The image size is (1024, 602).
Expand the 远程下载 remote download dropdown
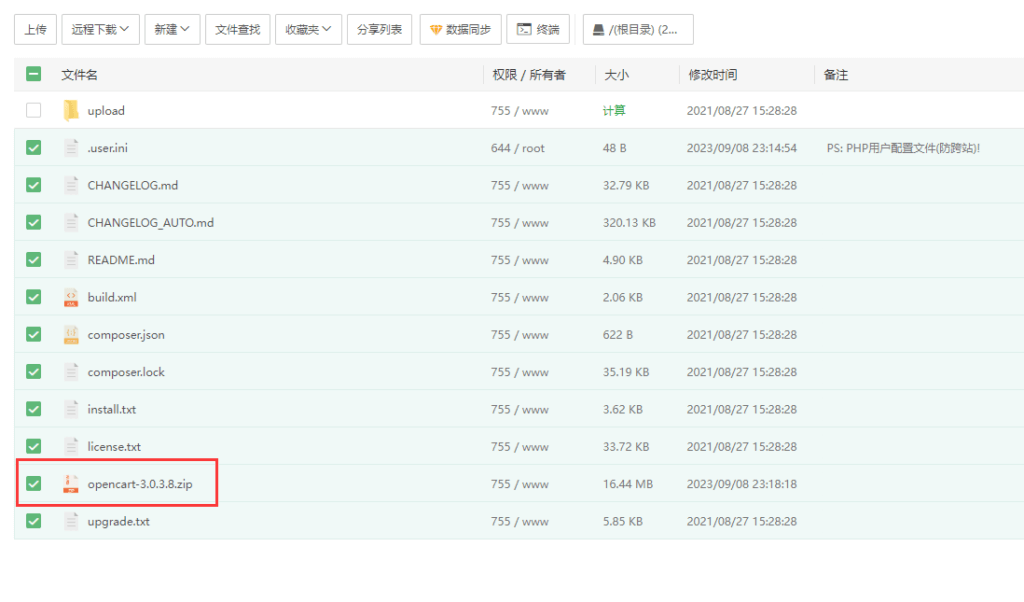pos(98,29)
